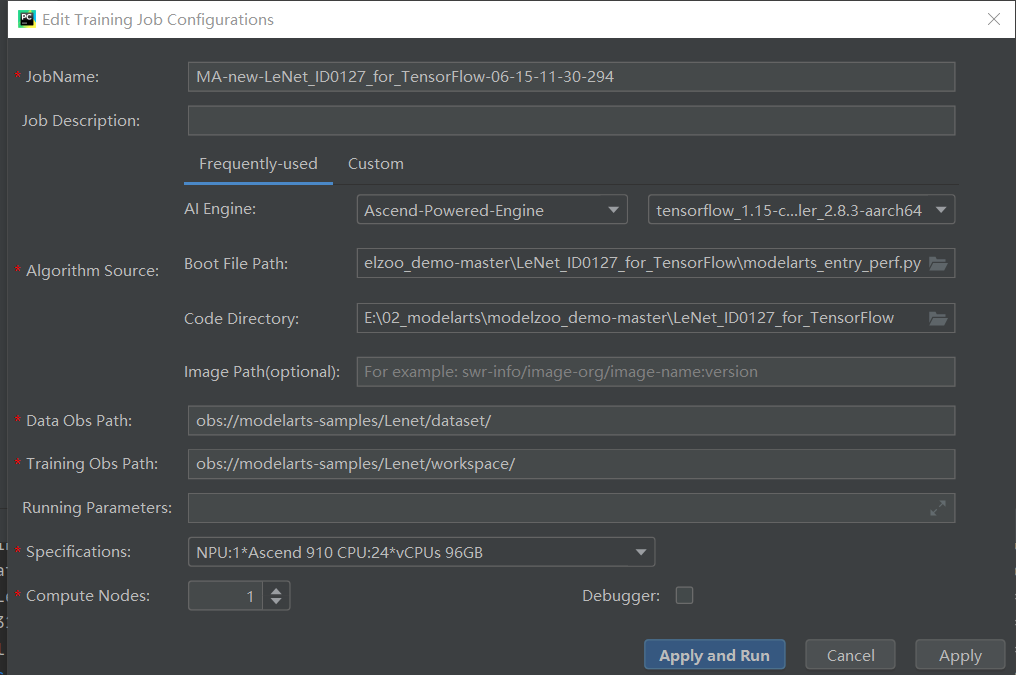This screenshot has height=675, width=1016.
Task: Expand the Specifications NPU dropdown
Action: (x=421, y=552)
